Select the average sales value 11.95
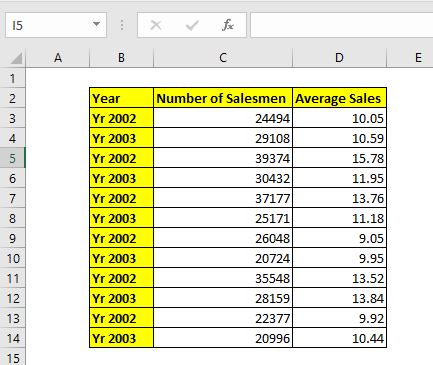 (x=339, y=178)
